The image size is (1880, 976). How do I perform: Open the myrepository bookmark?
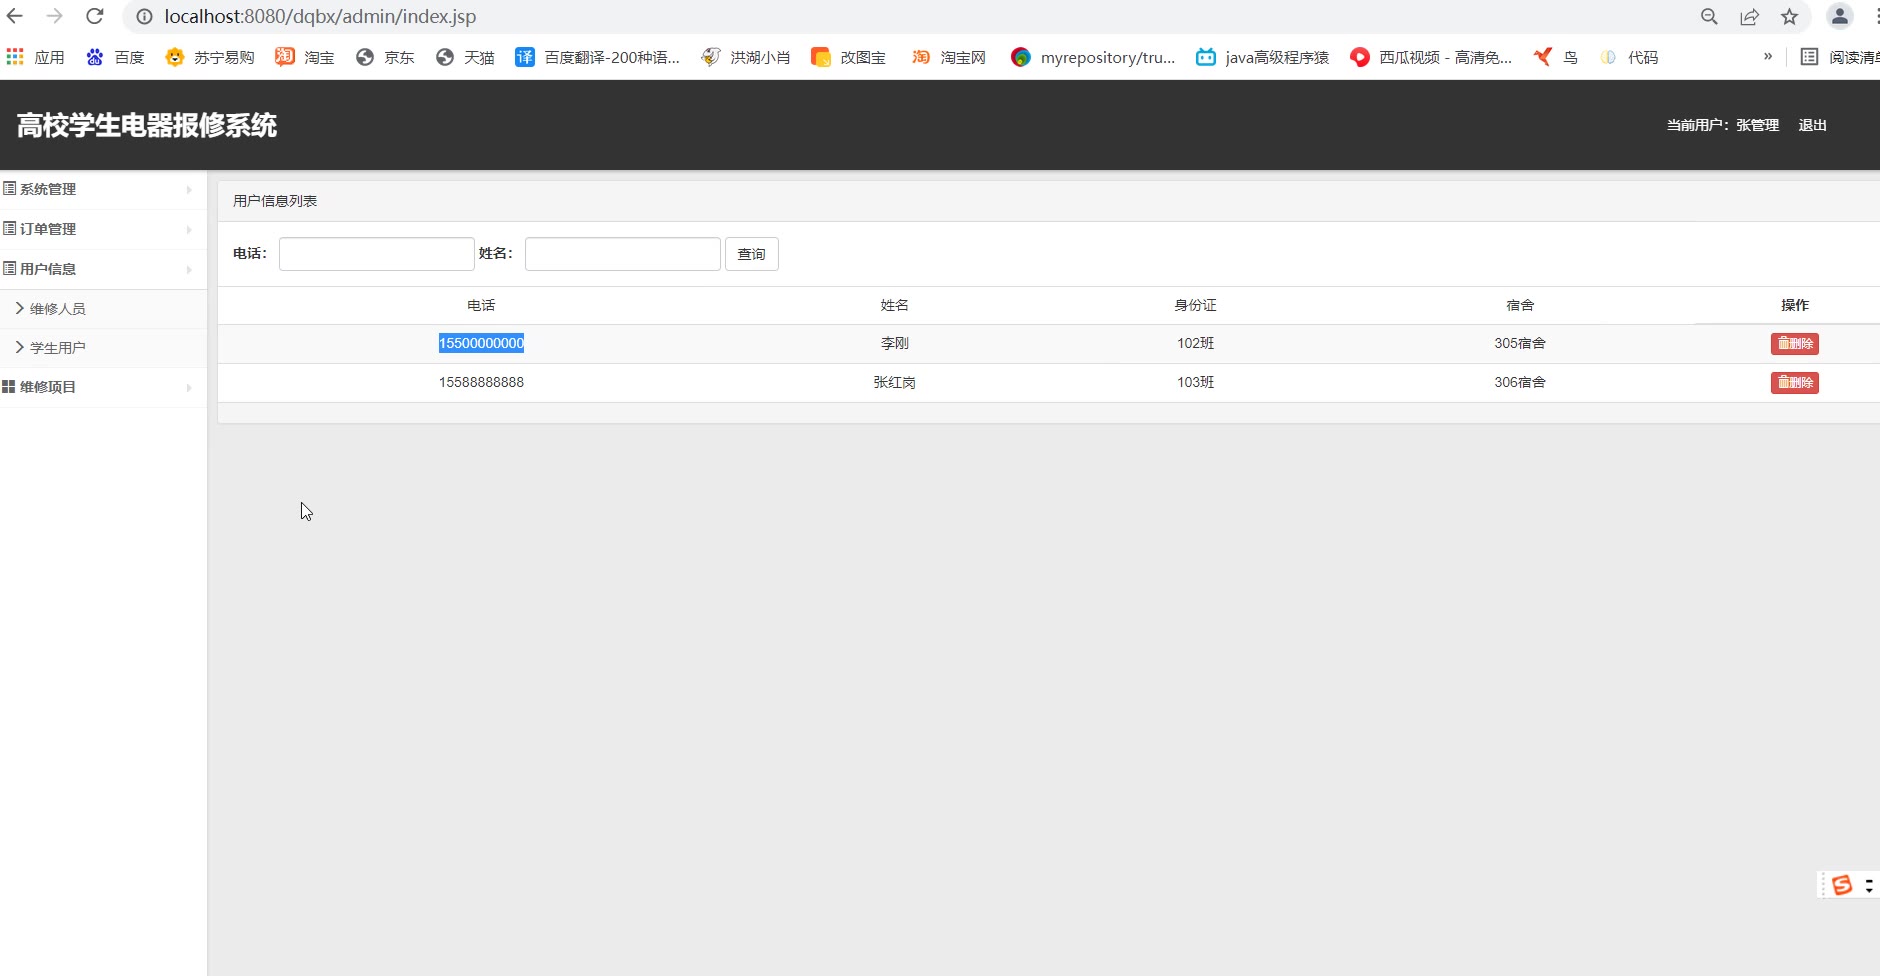(x=1093, y=57)
